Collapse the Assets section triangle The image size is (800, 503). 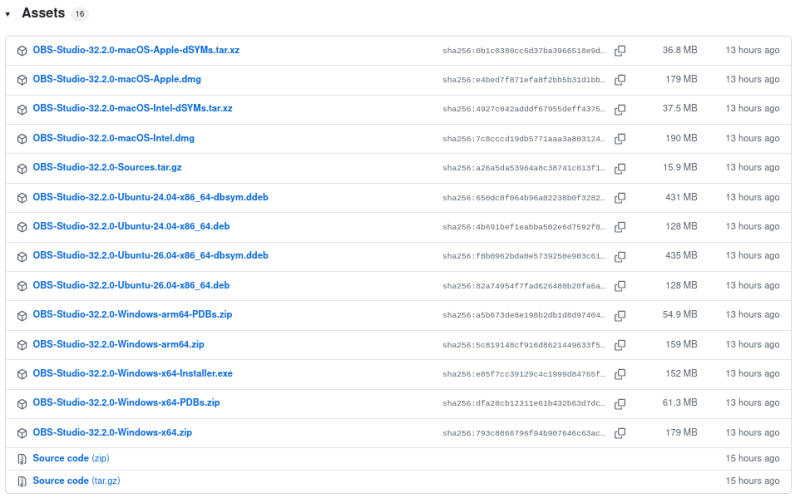(8, 14)
